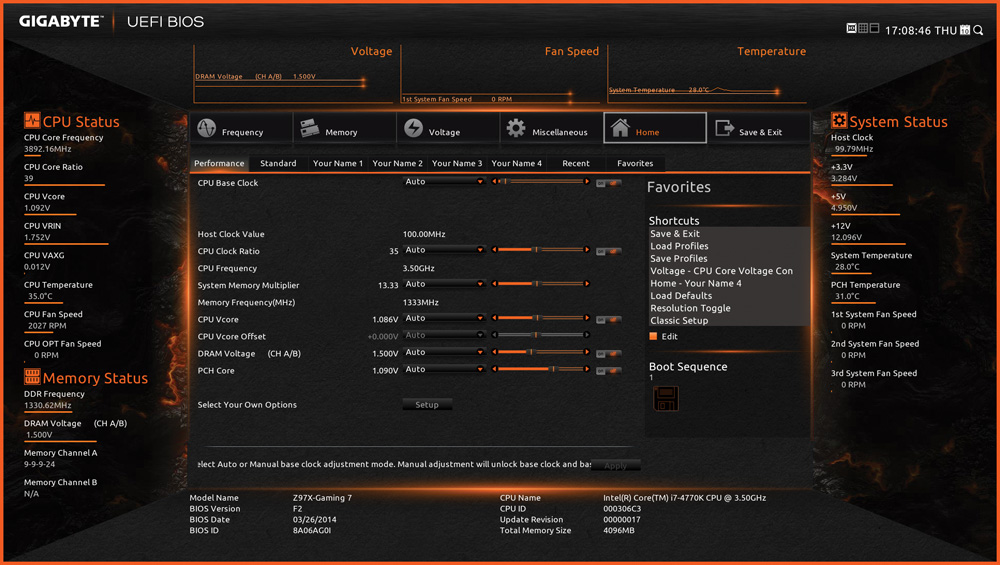Open the Memory section RAM icon

click(310, 128)
